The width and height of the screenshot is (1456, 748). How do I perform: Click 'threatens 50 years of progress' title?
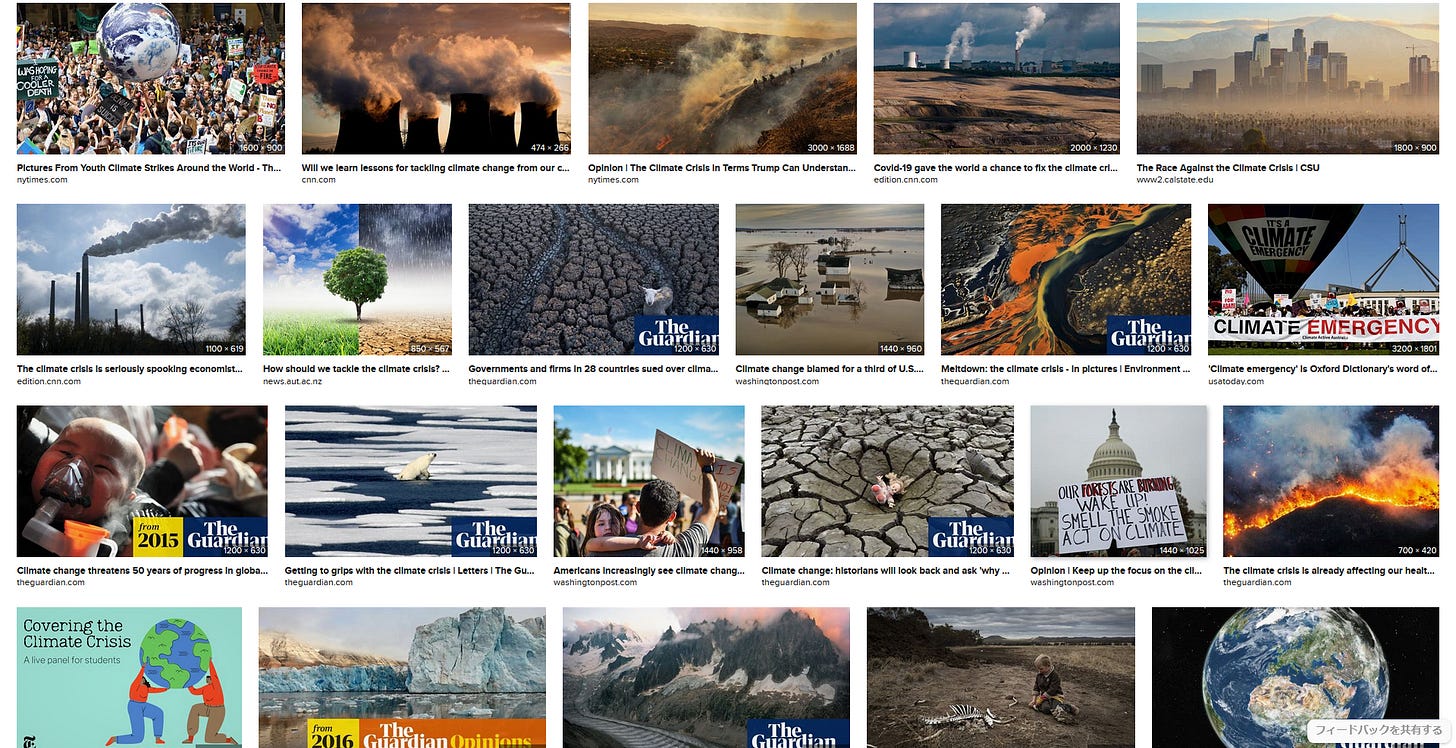click(x=142, y=571)
